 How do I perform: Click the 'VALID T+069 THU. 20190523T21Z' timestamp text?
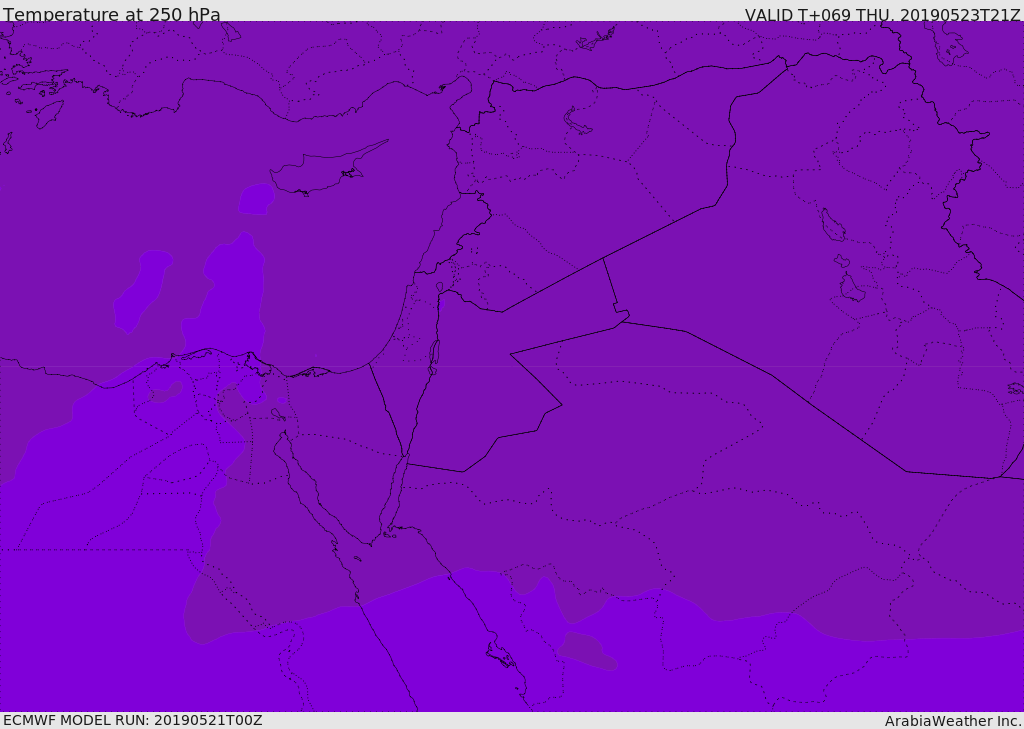click(x=882, y=15)
